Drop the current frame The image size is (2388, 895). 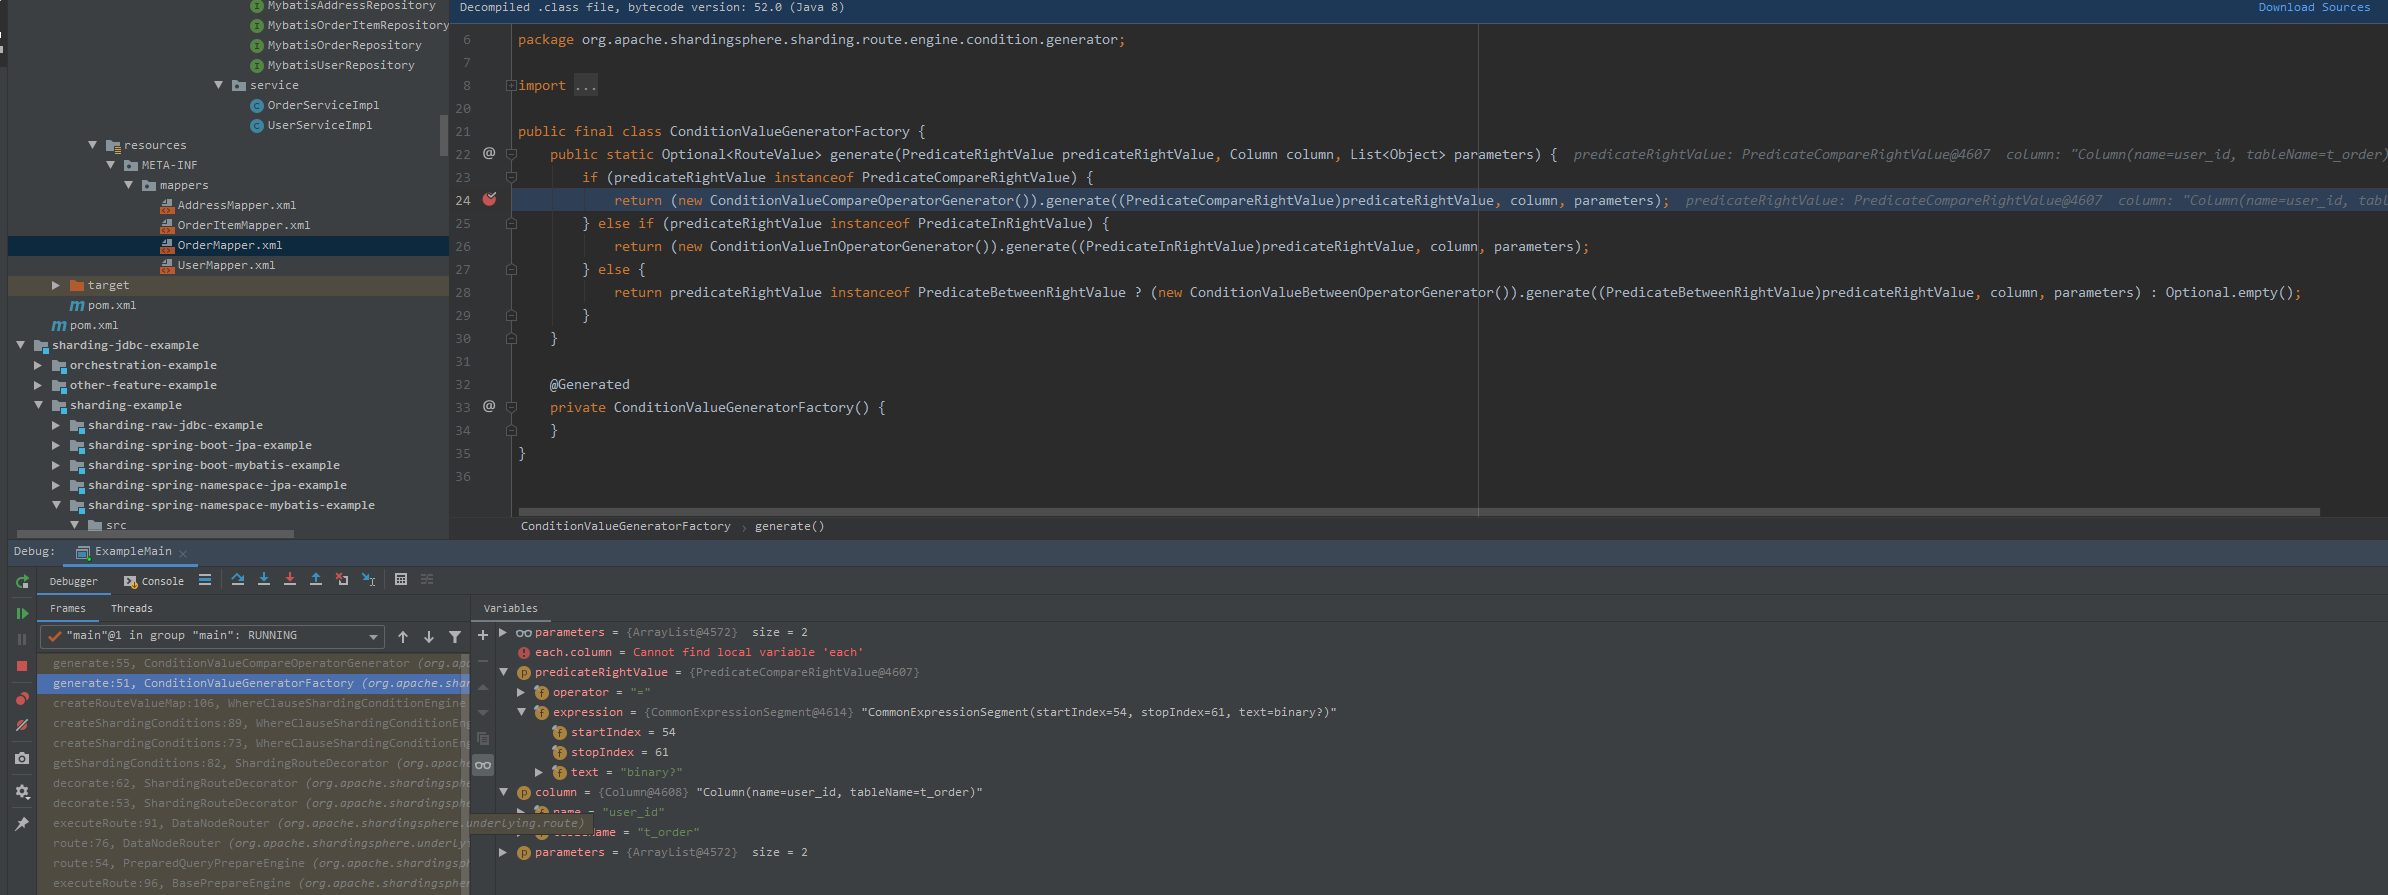[x=342, y=579]
